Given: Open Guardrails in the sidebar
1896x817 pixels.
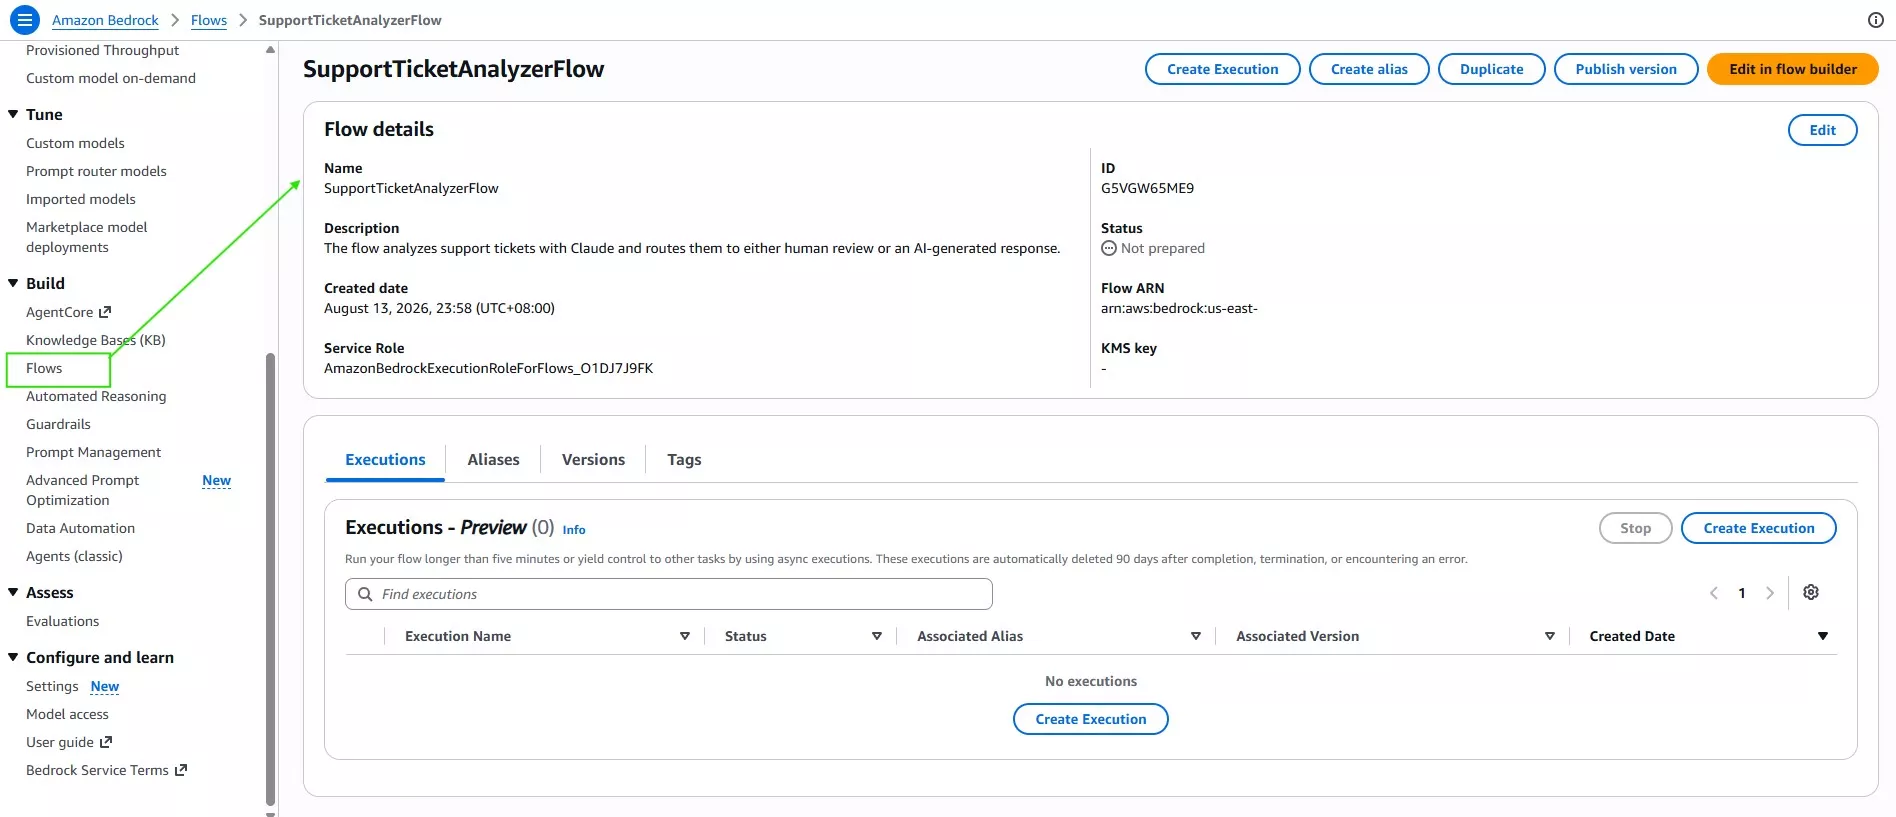Looking at the screenshot, I should 58,424.
